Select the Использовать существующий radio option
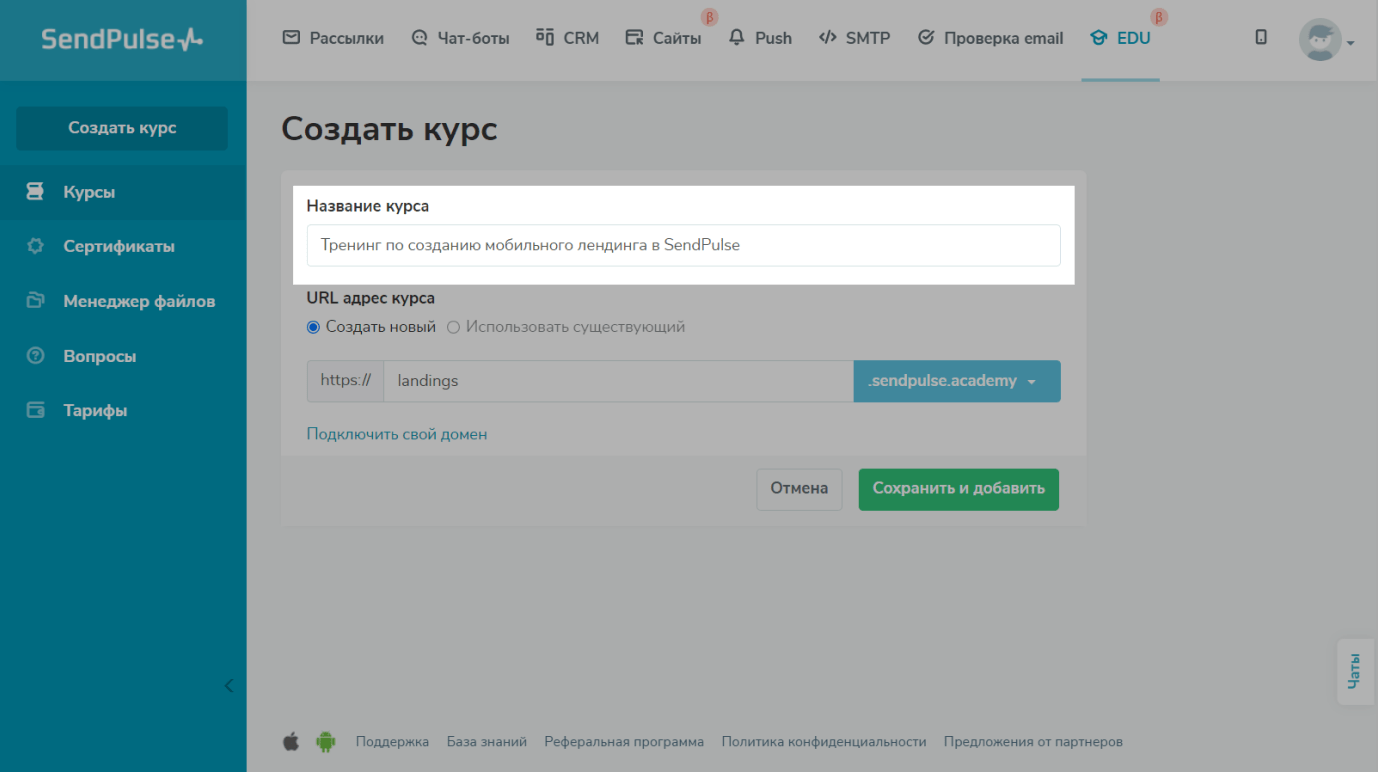Viewport: 1378px width, 772px height. (453, 327)
